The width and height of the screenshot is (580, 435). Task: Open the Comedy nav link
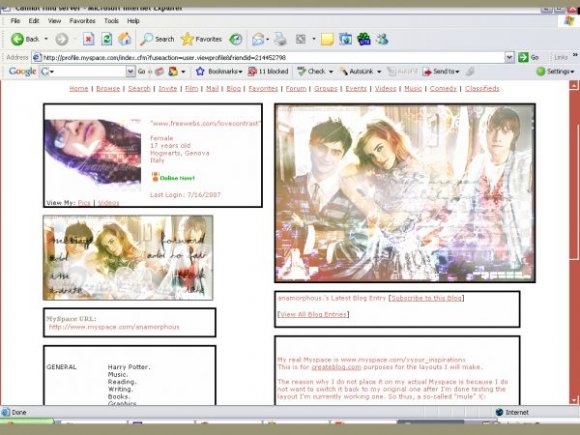(443, 89)
